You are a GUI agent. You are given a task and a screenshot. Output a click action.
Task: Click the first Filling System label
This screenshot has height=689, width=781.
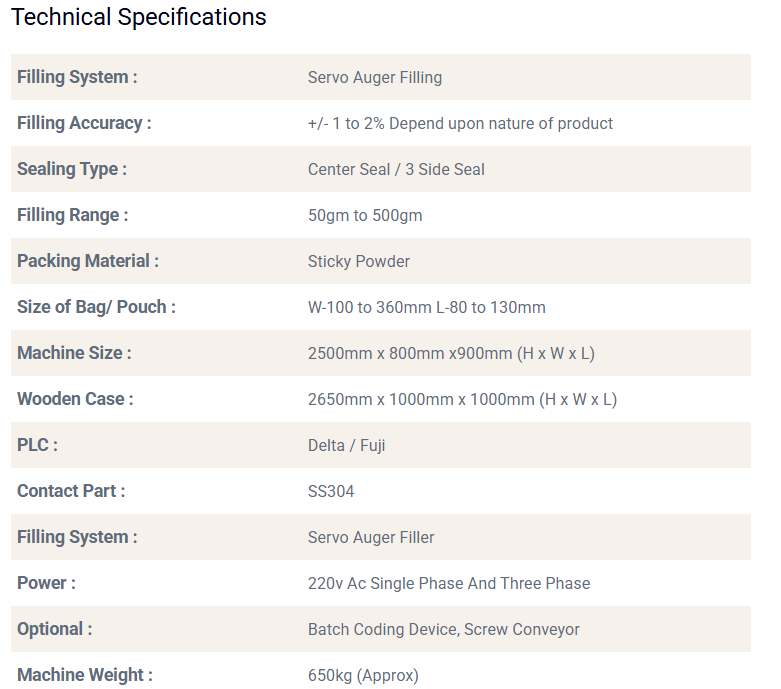[x=77, y=77]
